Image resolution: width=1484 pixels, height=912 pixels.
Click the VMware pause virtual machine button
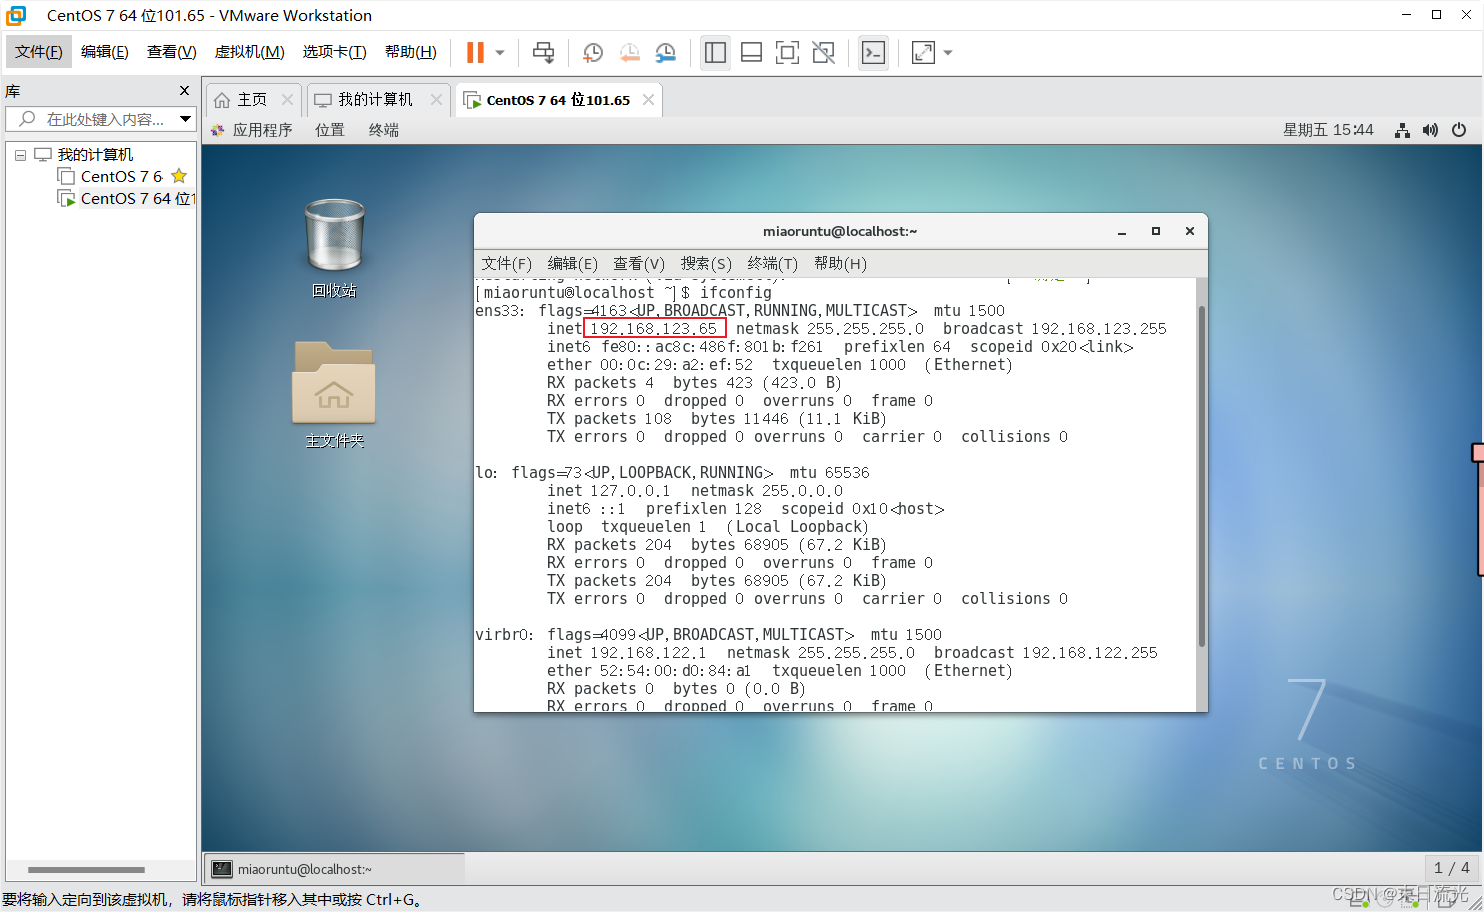pyautogui.click(x=475, y=52)
